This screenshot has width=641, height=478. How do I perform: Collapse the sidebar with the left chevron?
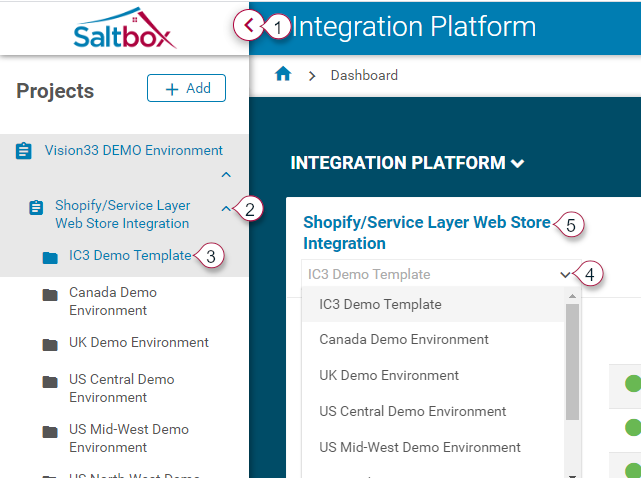(249, 26)
